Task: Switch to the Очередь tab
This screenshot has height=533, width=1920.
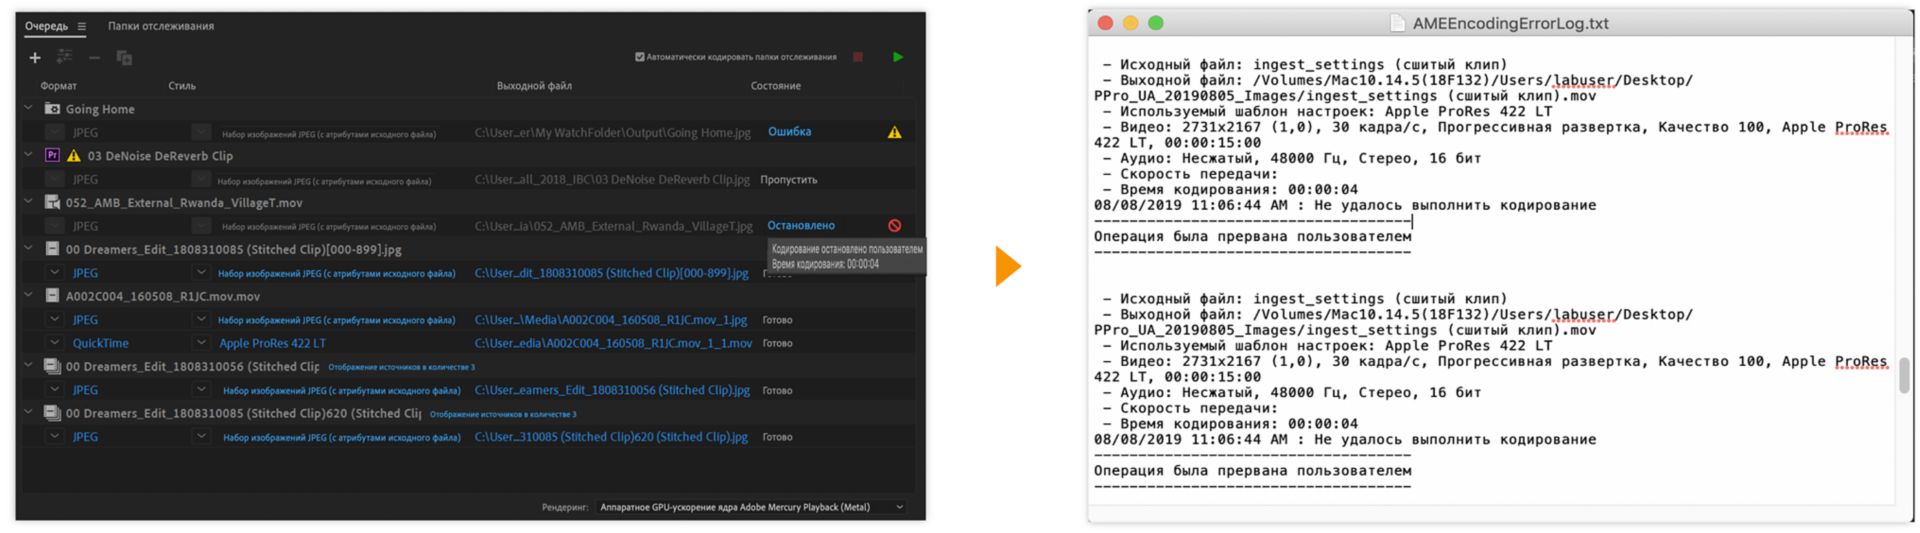Action: [46, 26]
